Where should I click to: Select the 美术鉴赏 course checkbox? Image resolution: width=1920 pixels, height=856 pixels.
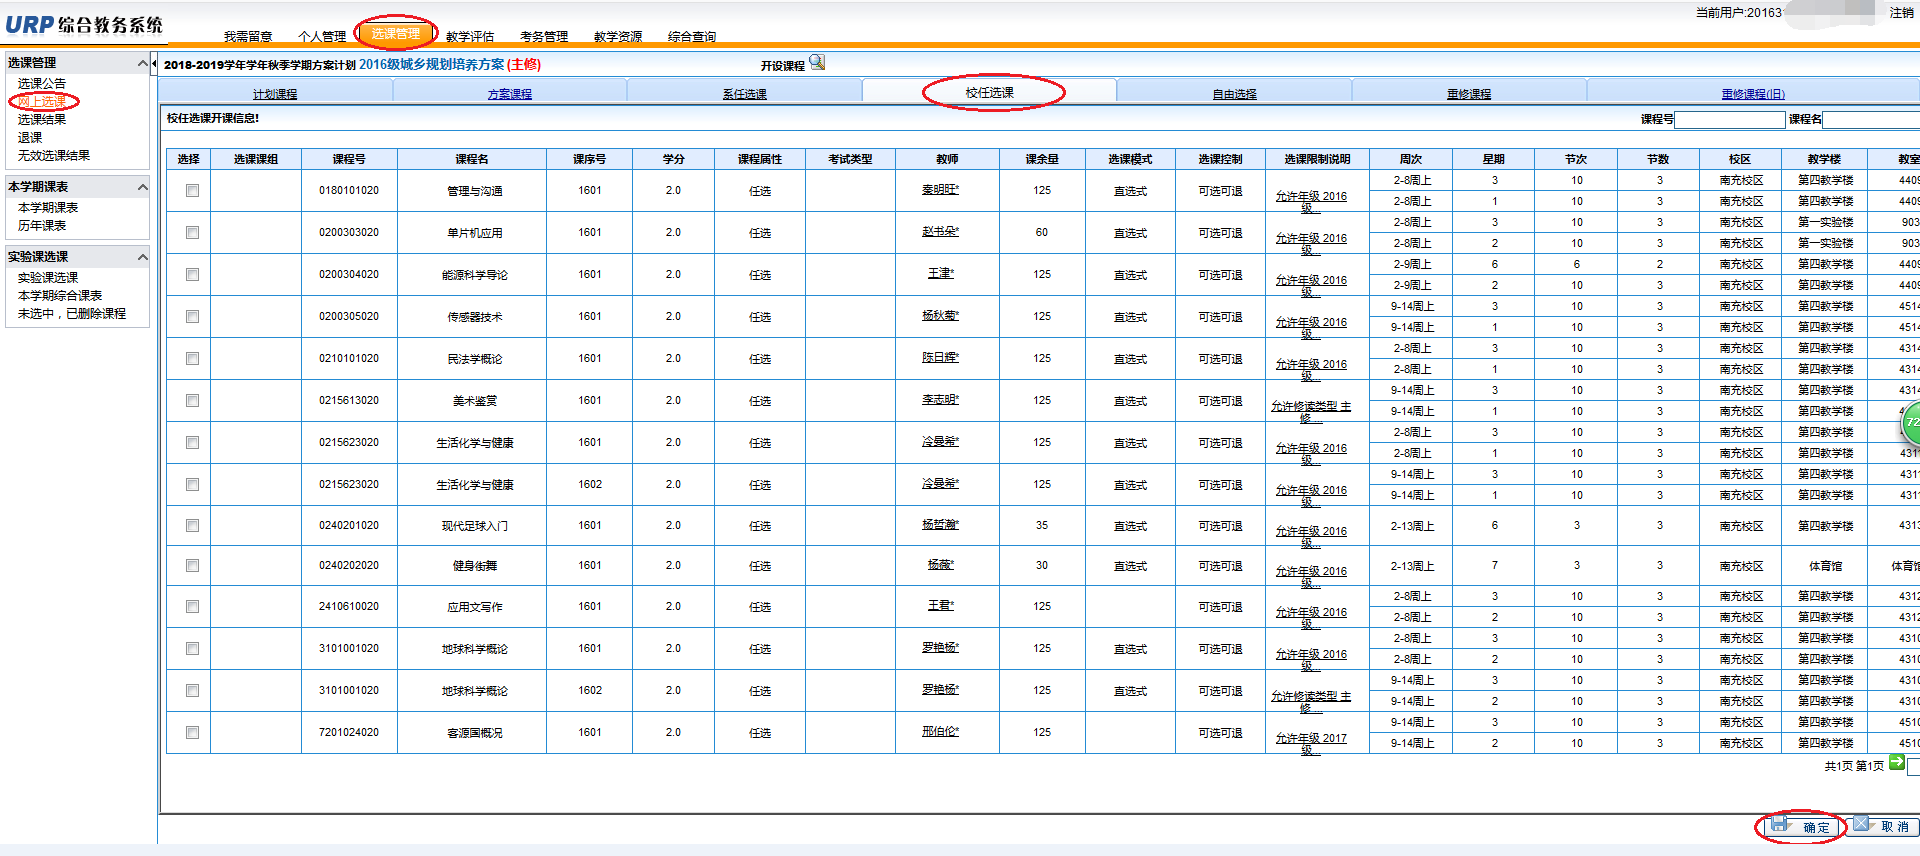192,401
